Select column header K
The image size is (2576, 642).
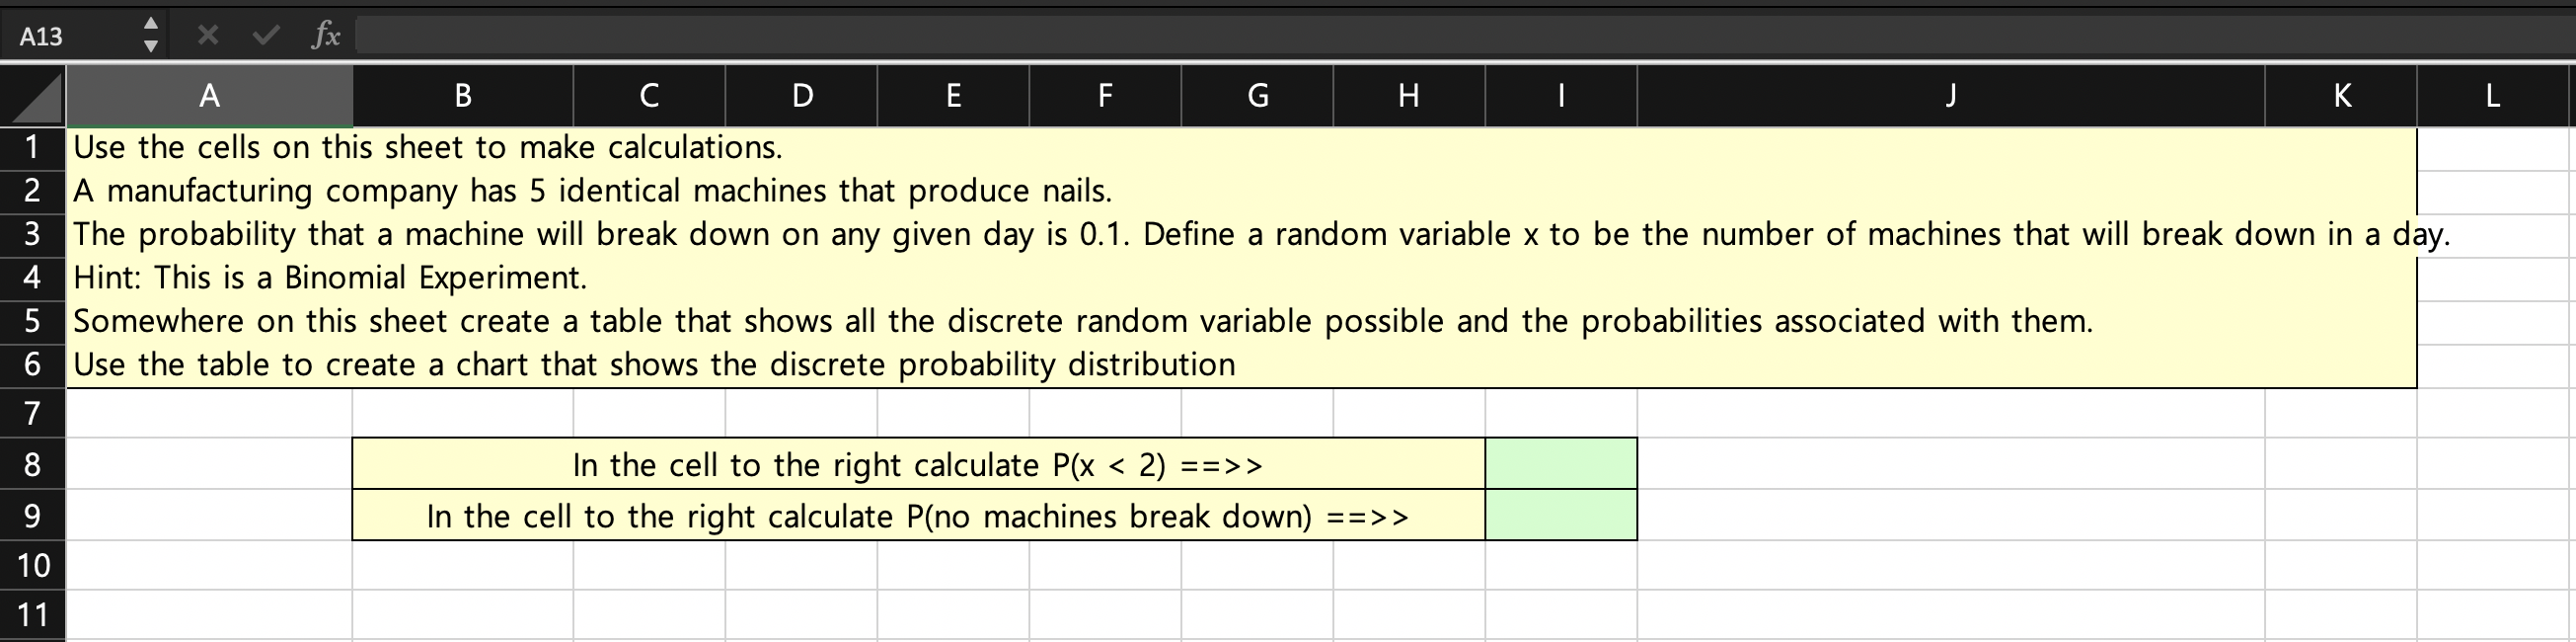click(2341, 96)
